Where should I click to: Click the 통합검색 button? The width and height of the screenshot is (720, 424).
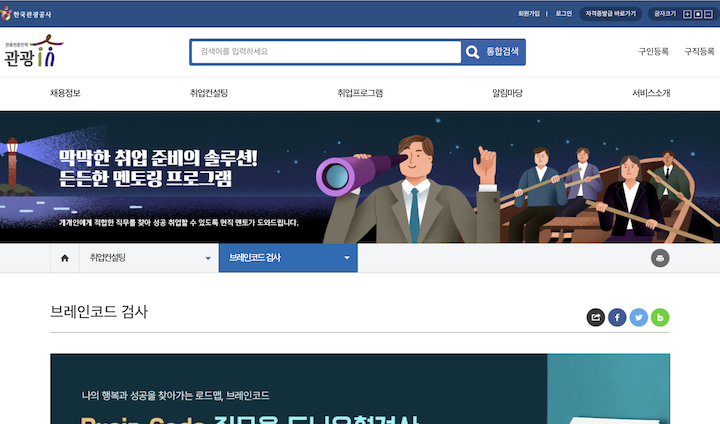[494, 52]
